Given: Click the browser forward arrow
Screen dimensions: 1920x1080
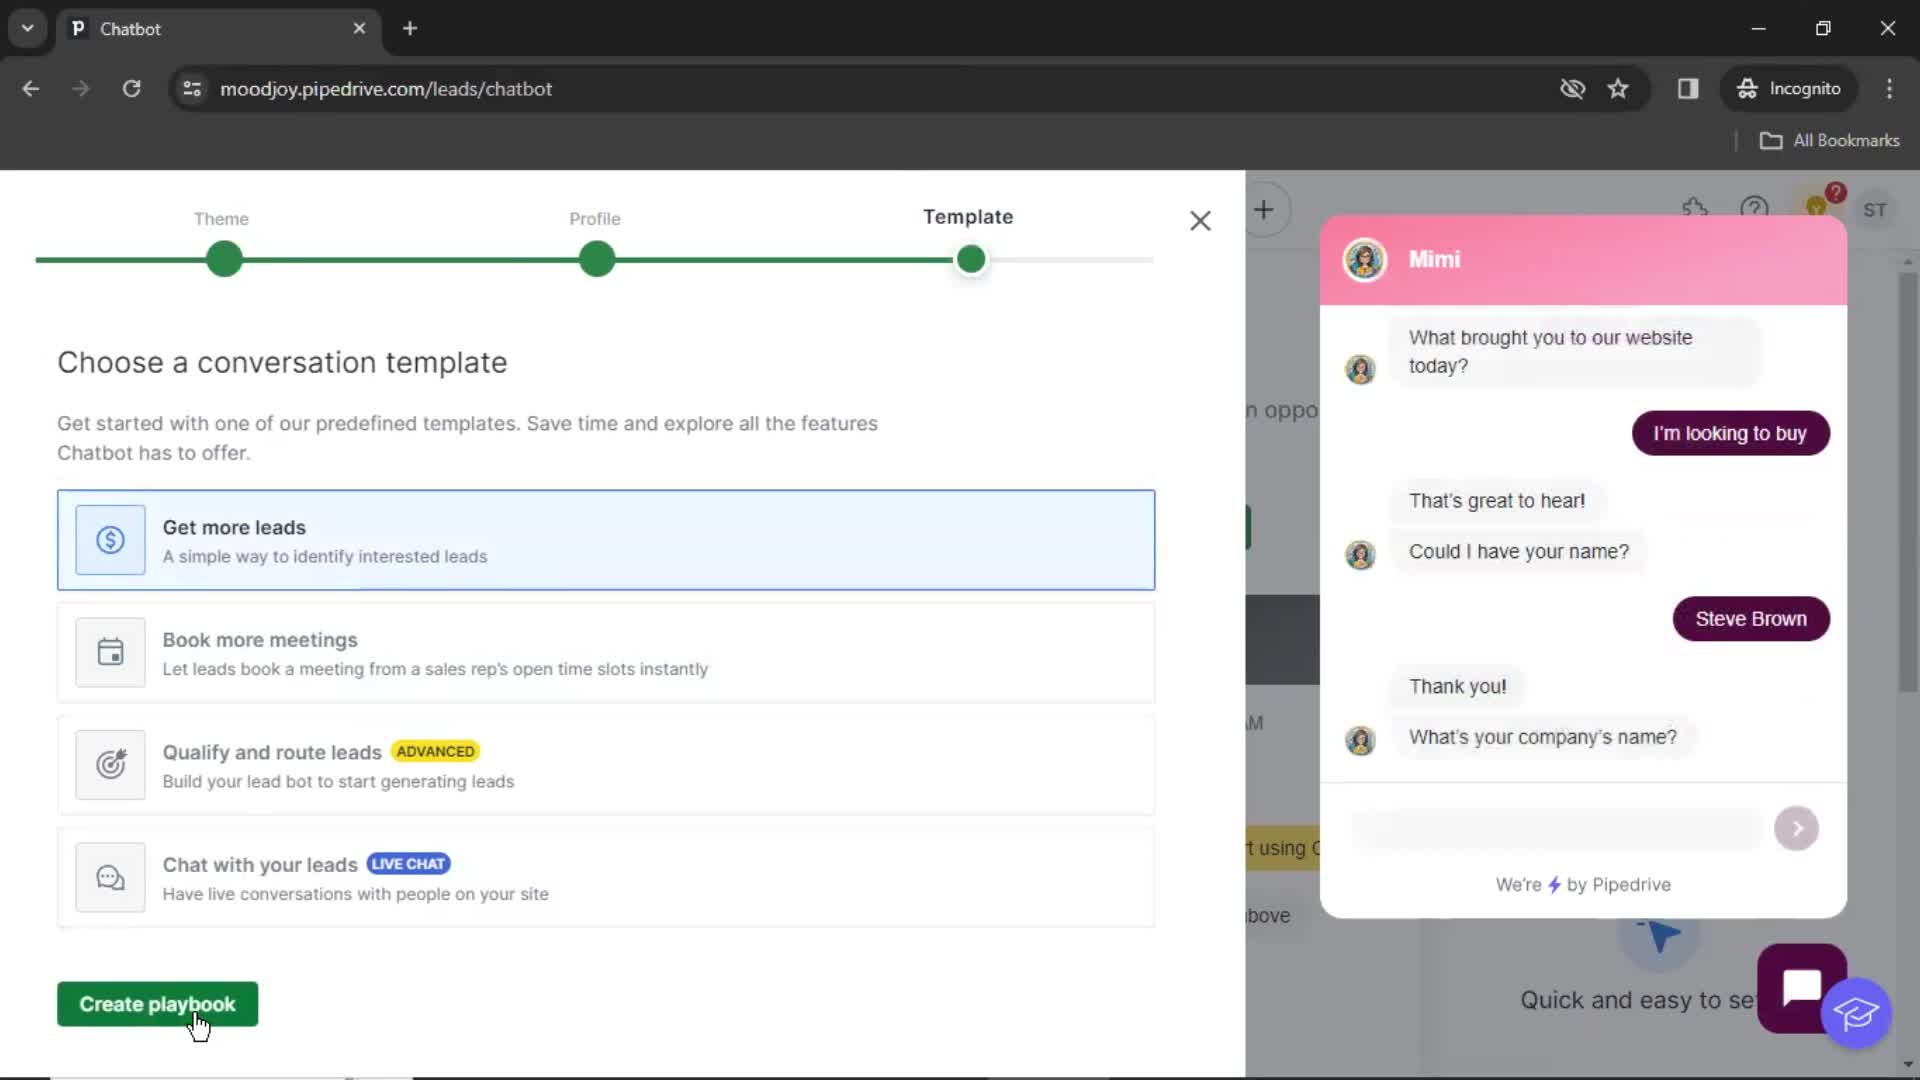Looking at the screenshot, I should 81,89.
